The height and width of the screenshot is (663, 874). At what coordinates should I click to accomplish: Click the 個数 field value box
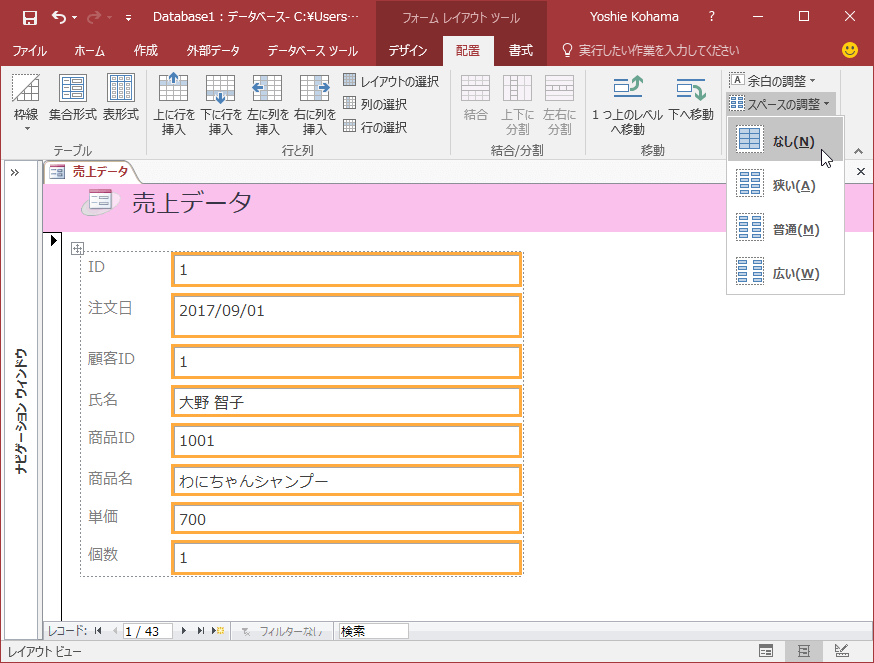[347, 557]
